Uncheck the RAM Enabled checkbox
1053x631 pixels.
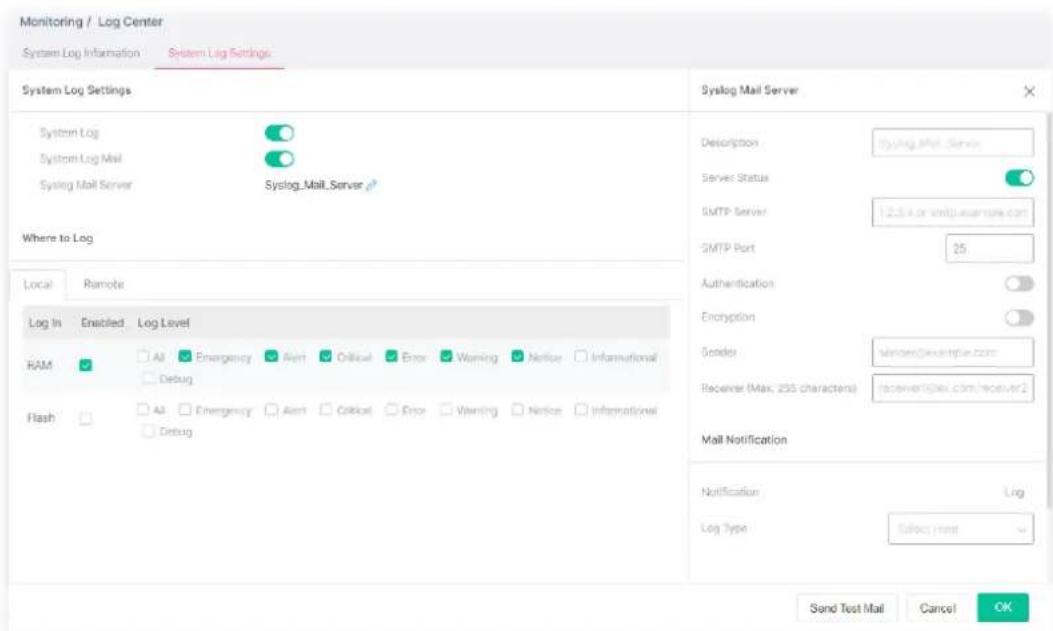pyautogui.click(x=85, y=365)
